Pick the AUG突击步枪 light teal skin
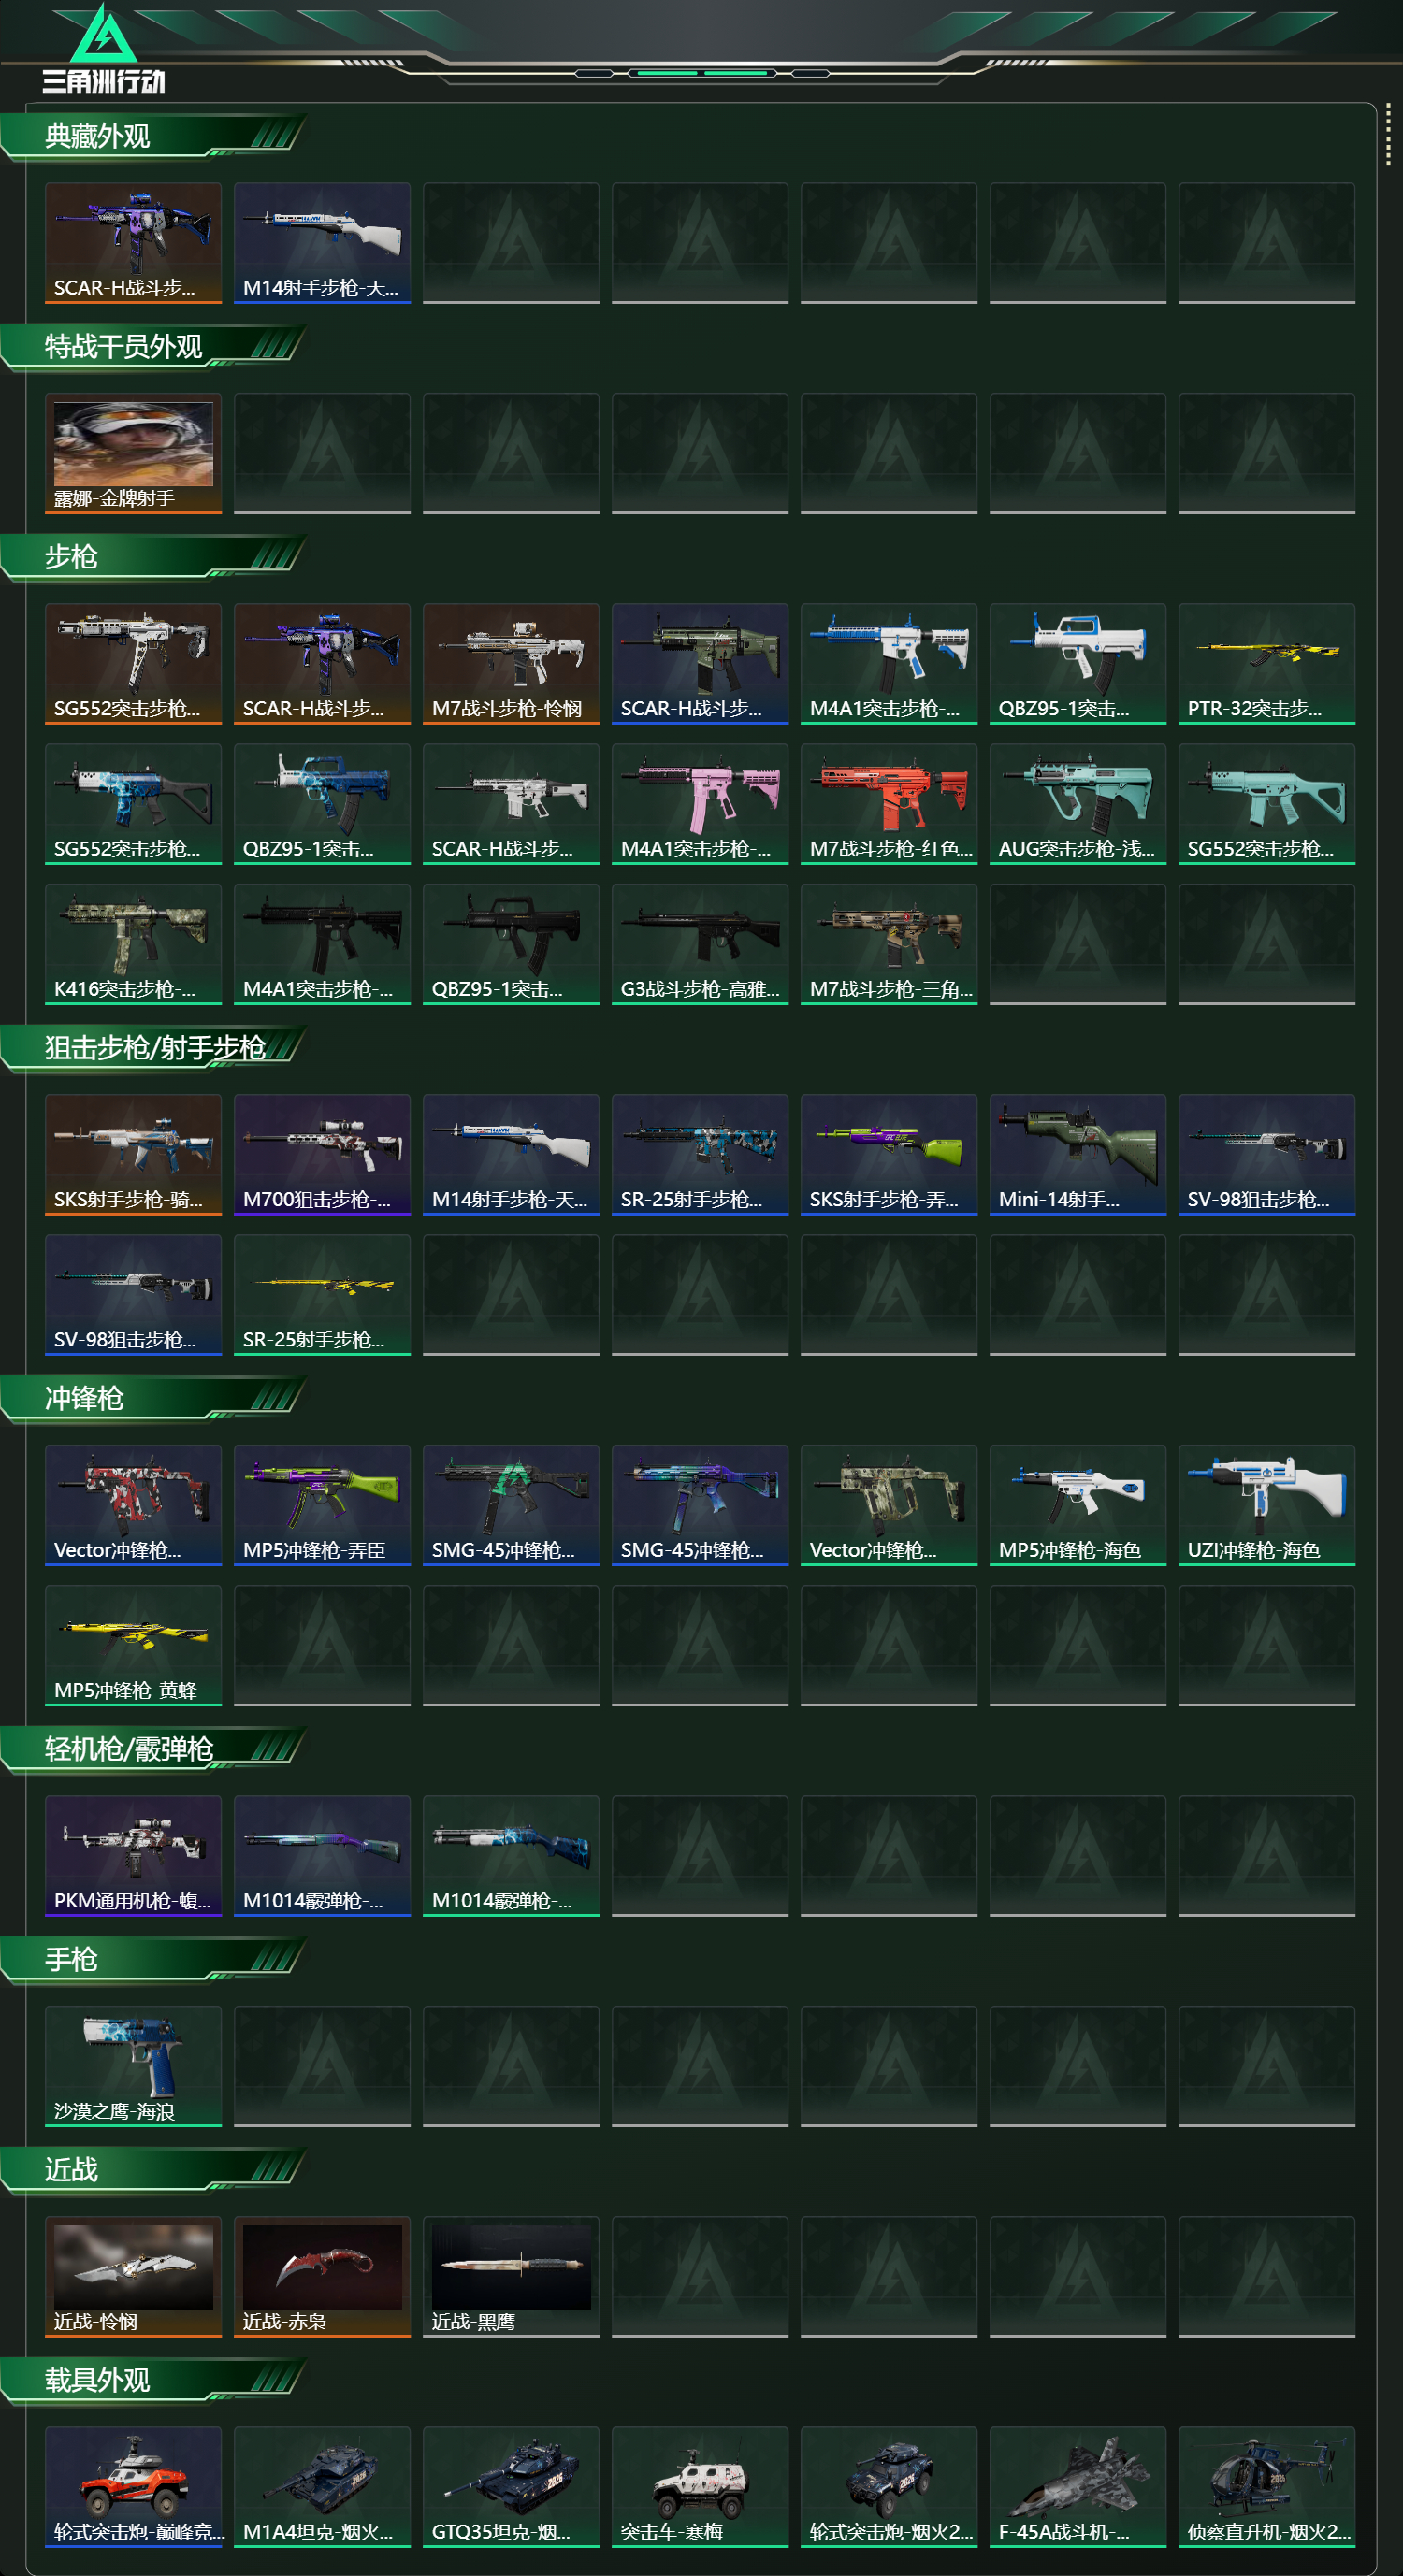Viewport: 1403px width, 2576px height. (1078, 804)
